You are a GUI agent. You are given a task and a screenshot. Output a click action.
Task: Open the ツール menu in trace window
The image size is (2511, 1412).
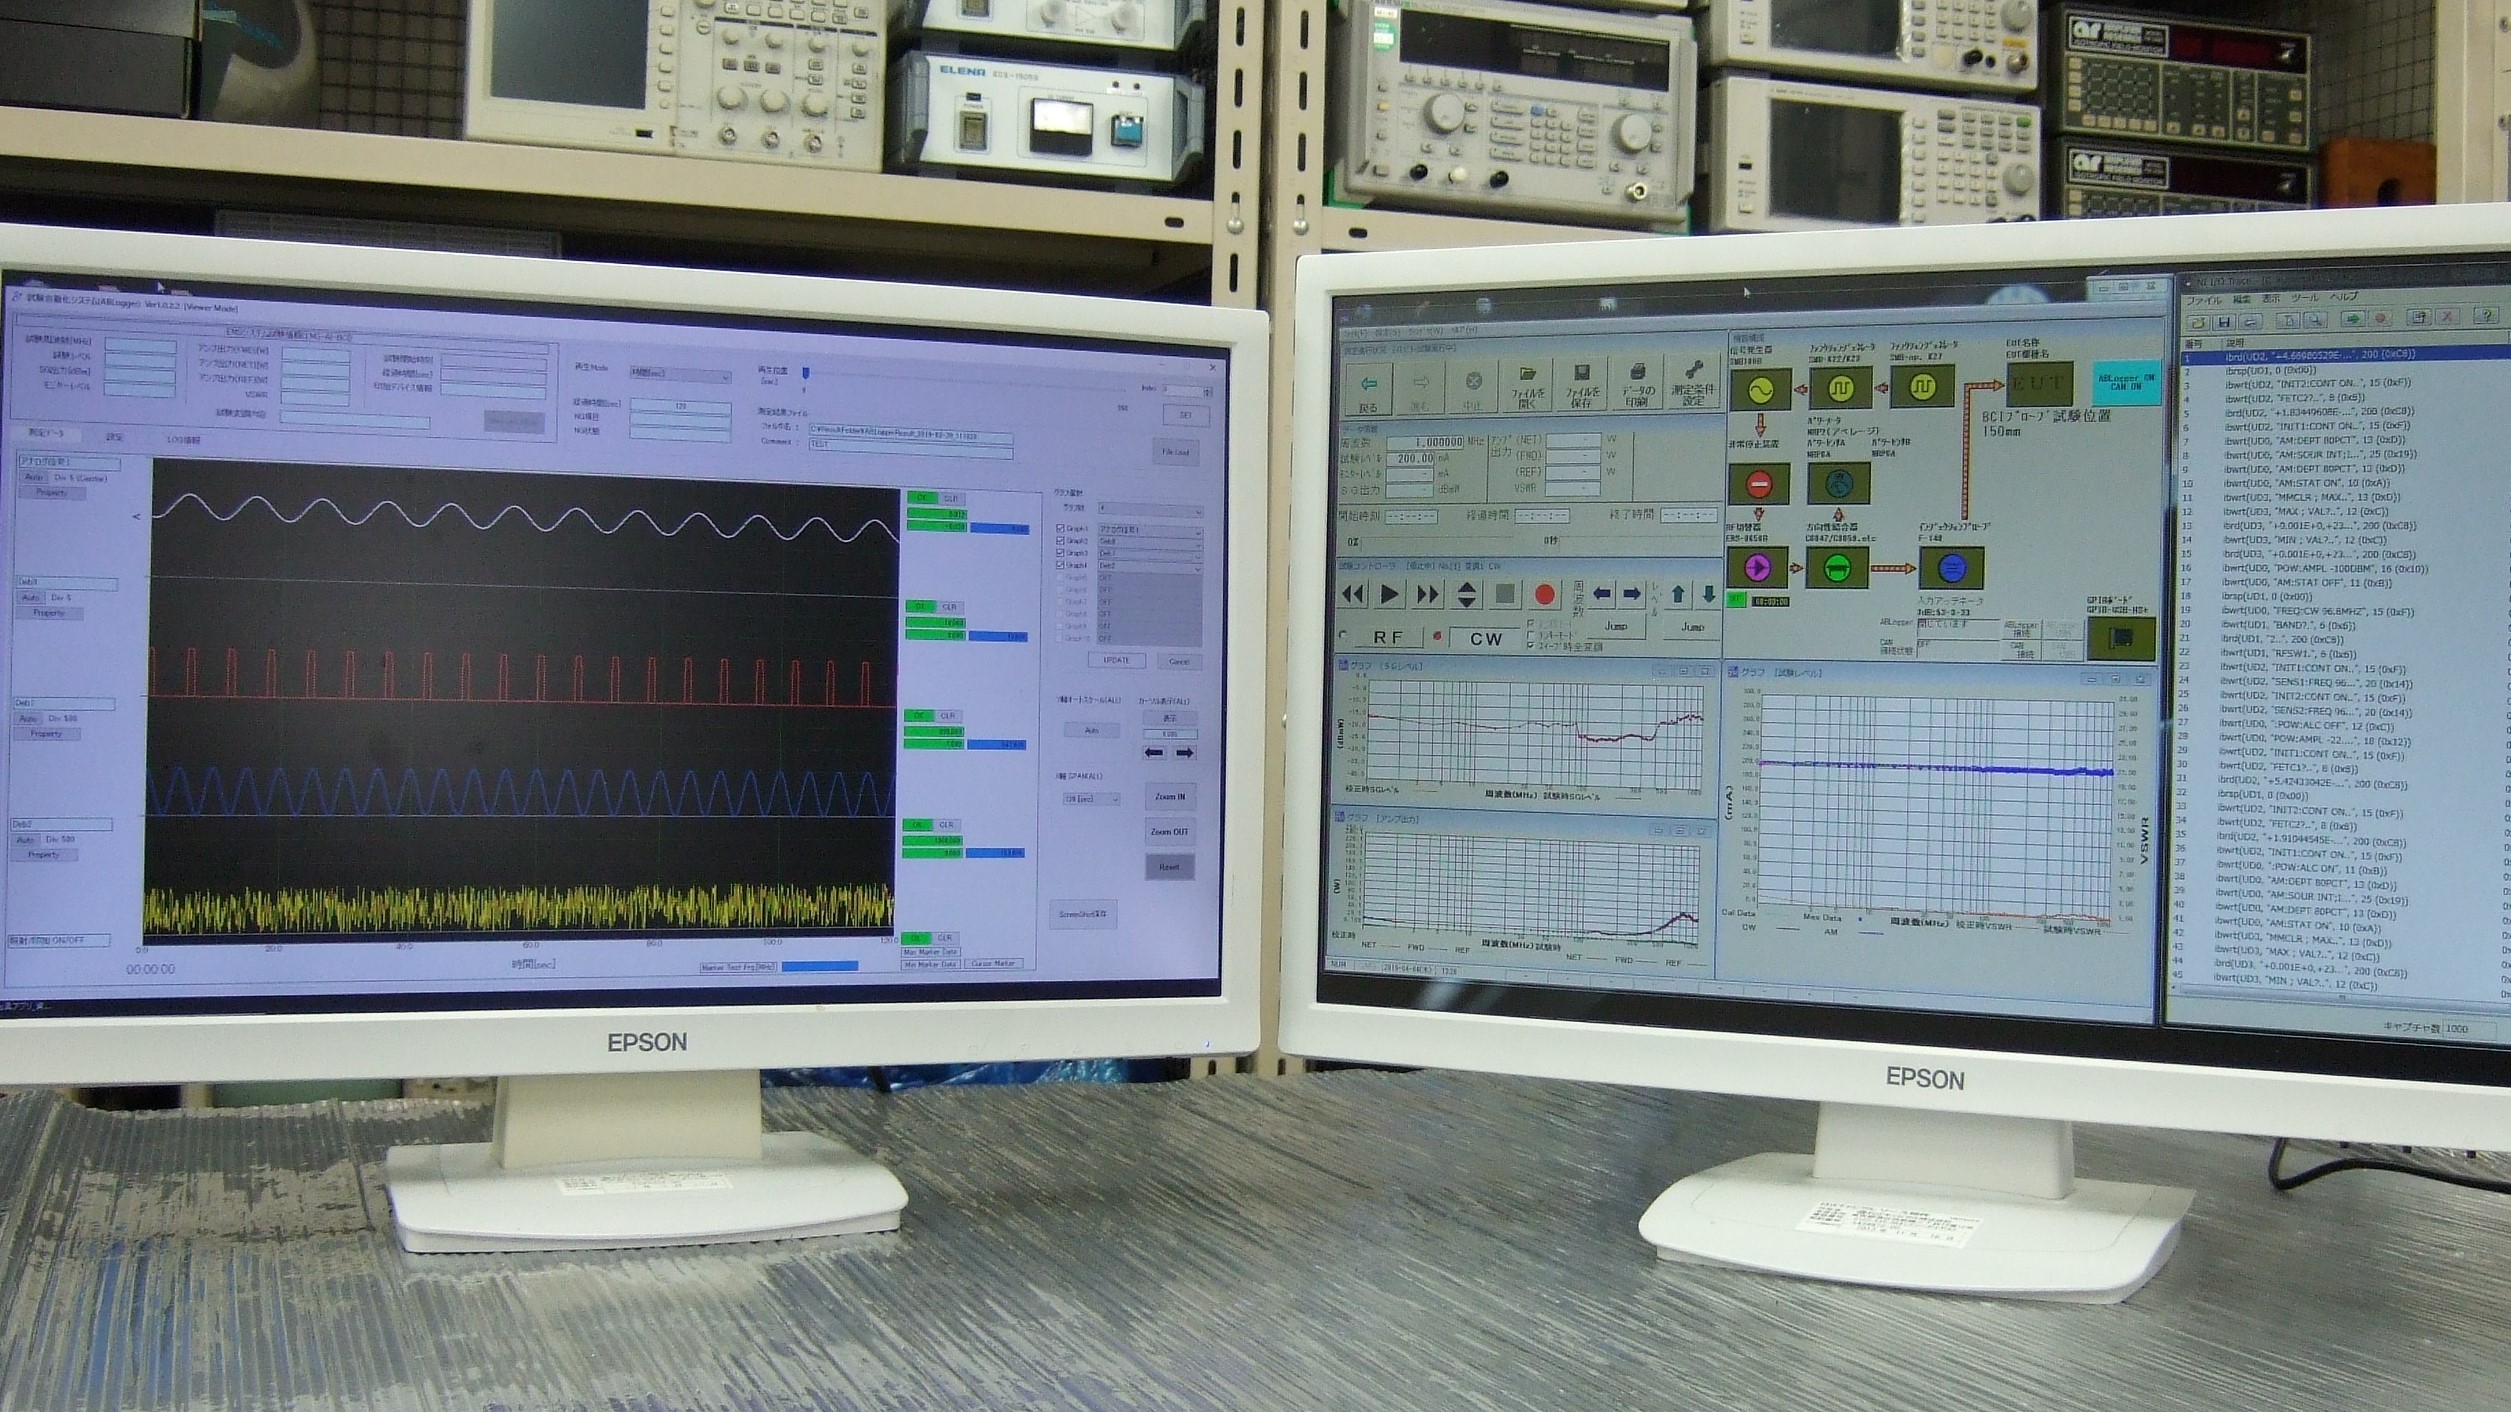[x=2304, y=298]
